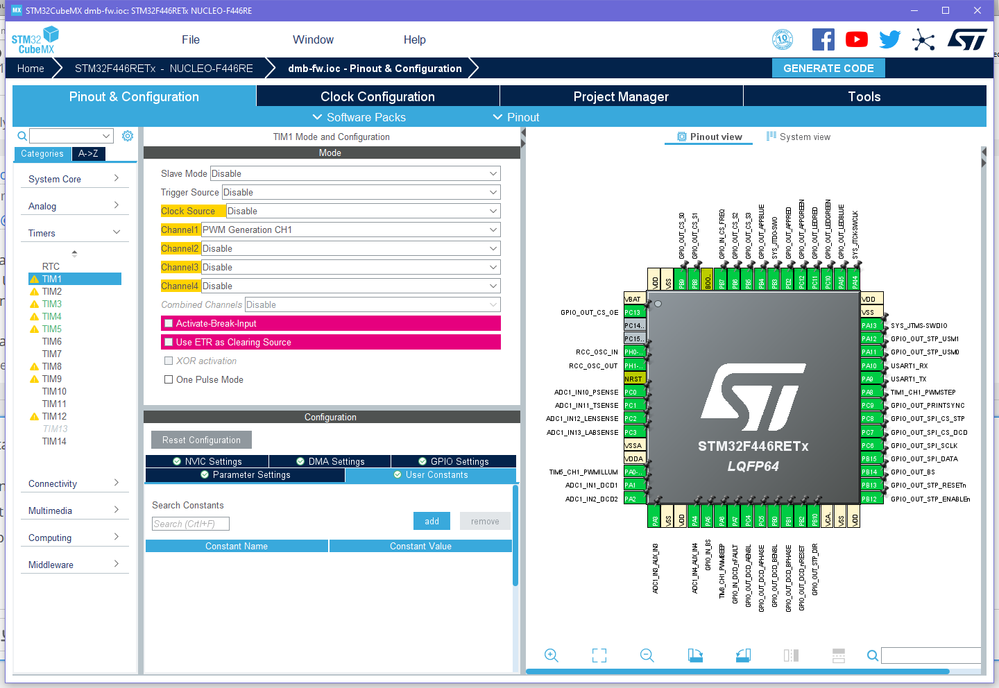The width and height of the screenshot is (999, 688).
Task: Click the peripheral search magnifier icon
Action: click(22, 136)
